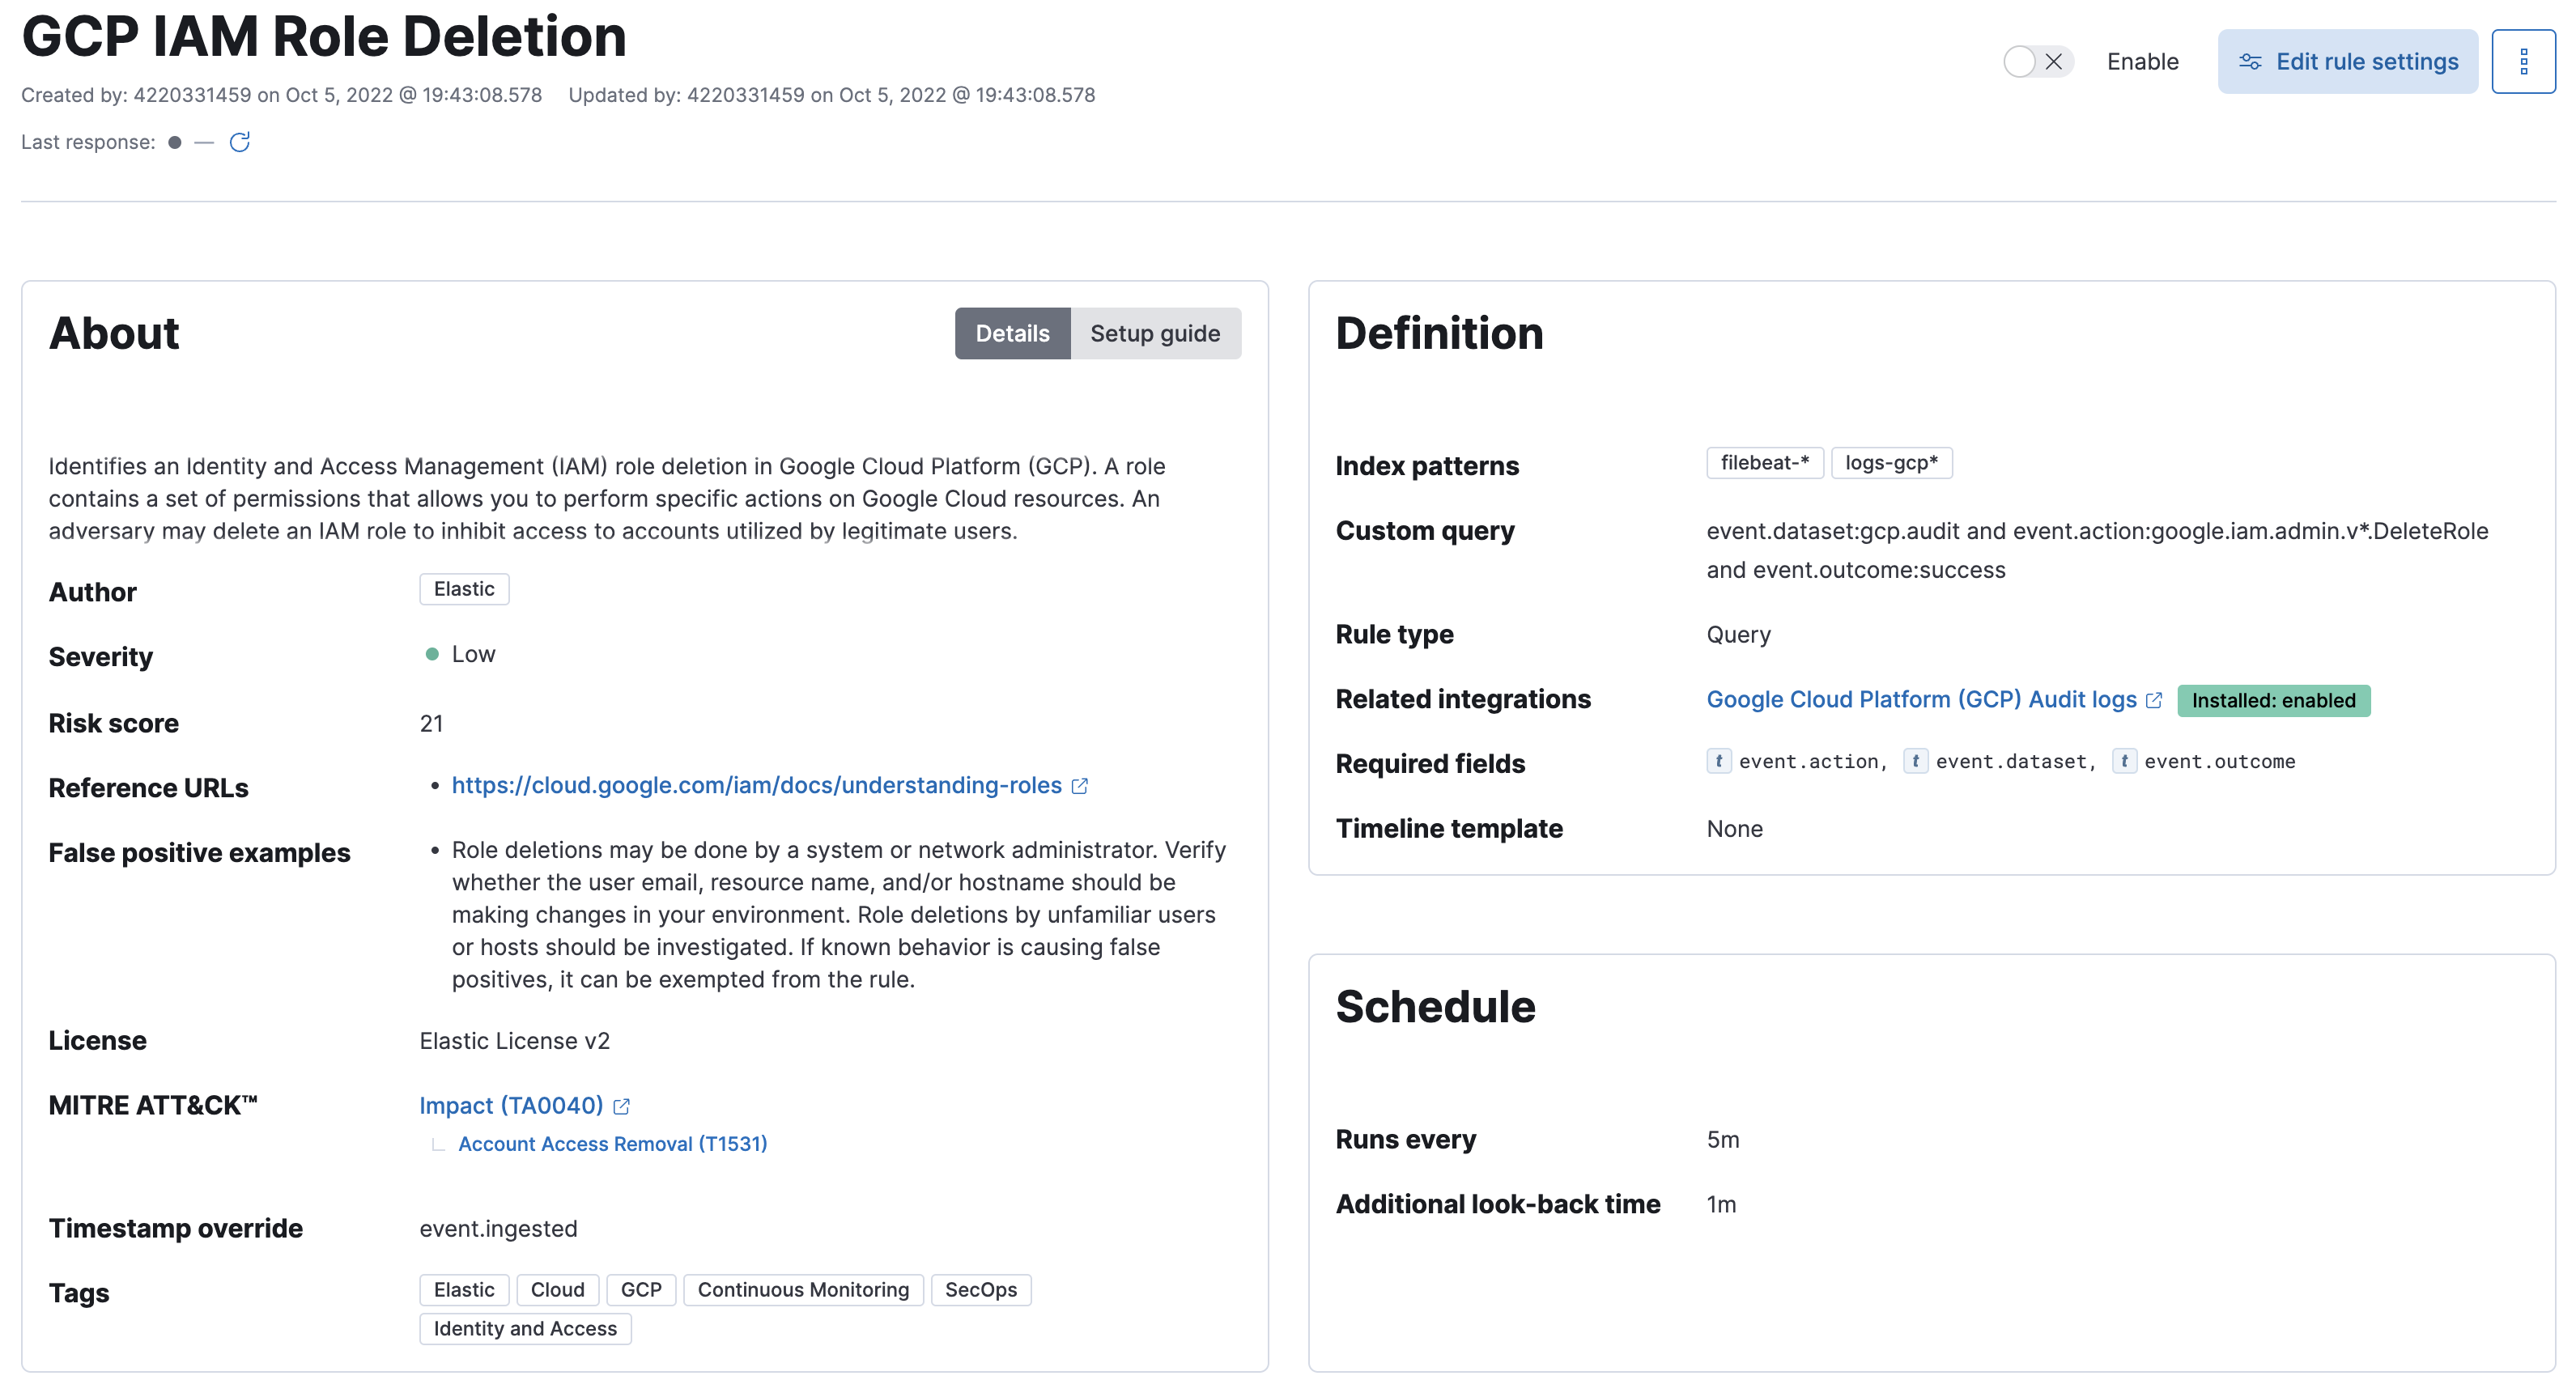Screen dimensions: 2576x1397
Task: Click the Installed: enabled status badge
Action: pyautogui.click(x=2274, y=700)
